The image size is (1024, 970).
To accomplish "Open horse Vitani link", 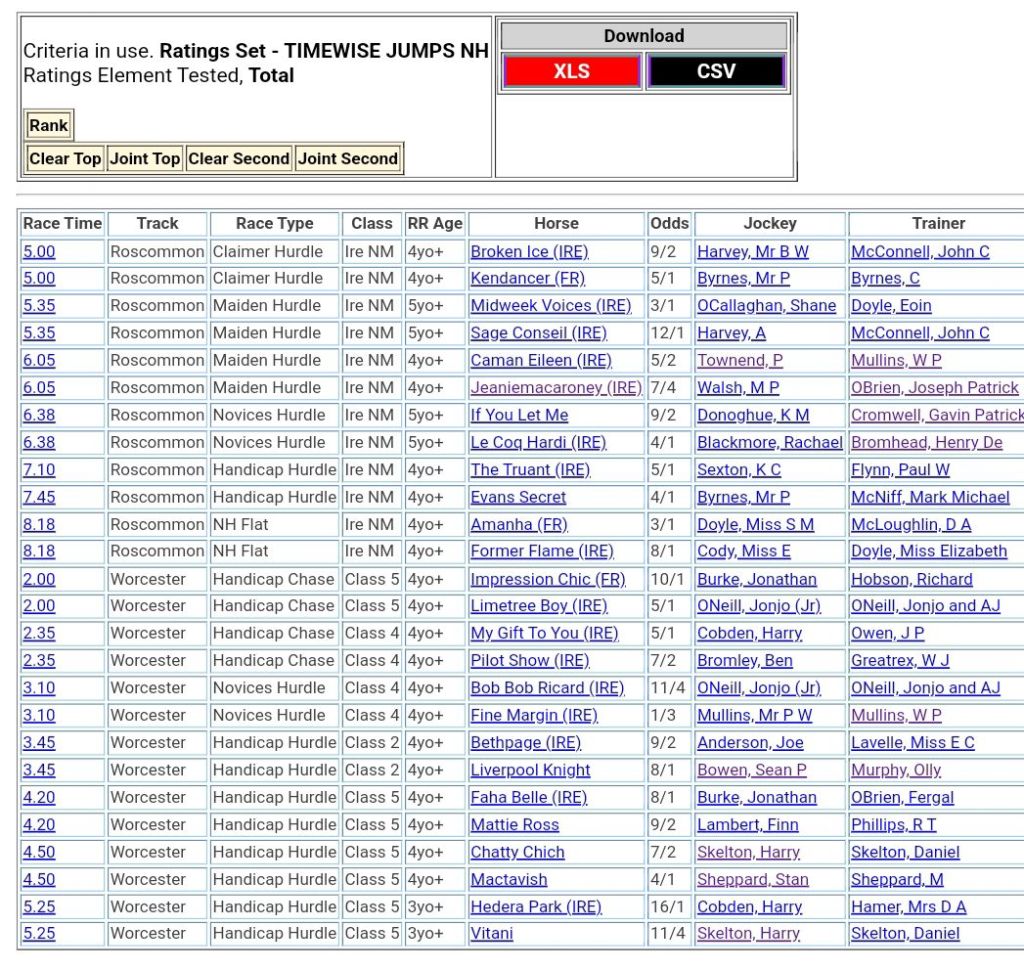I will pyautogui.click(x=492, y=934).
